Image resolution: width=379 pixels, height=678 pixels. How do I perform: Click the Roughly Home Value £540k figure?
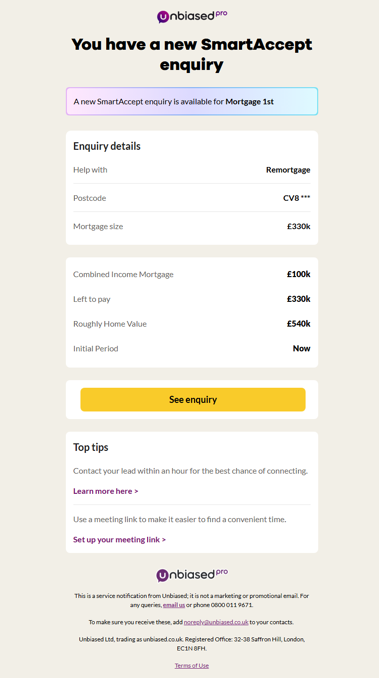[299, 323]
